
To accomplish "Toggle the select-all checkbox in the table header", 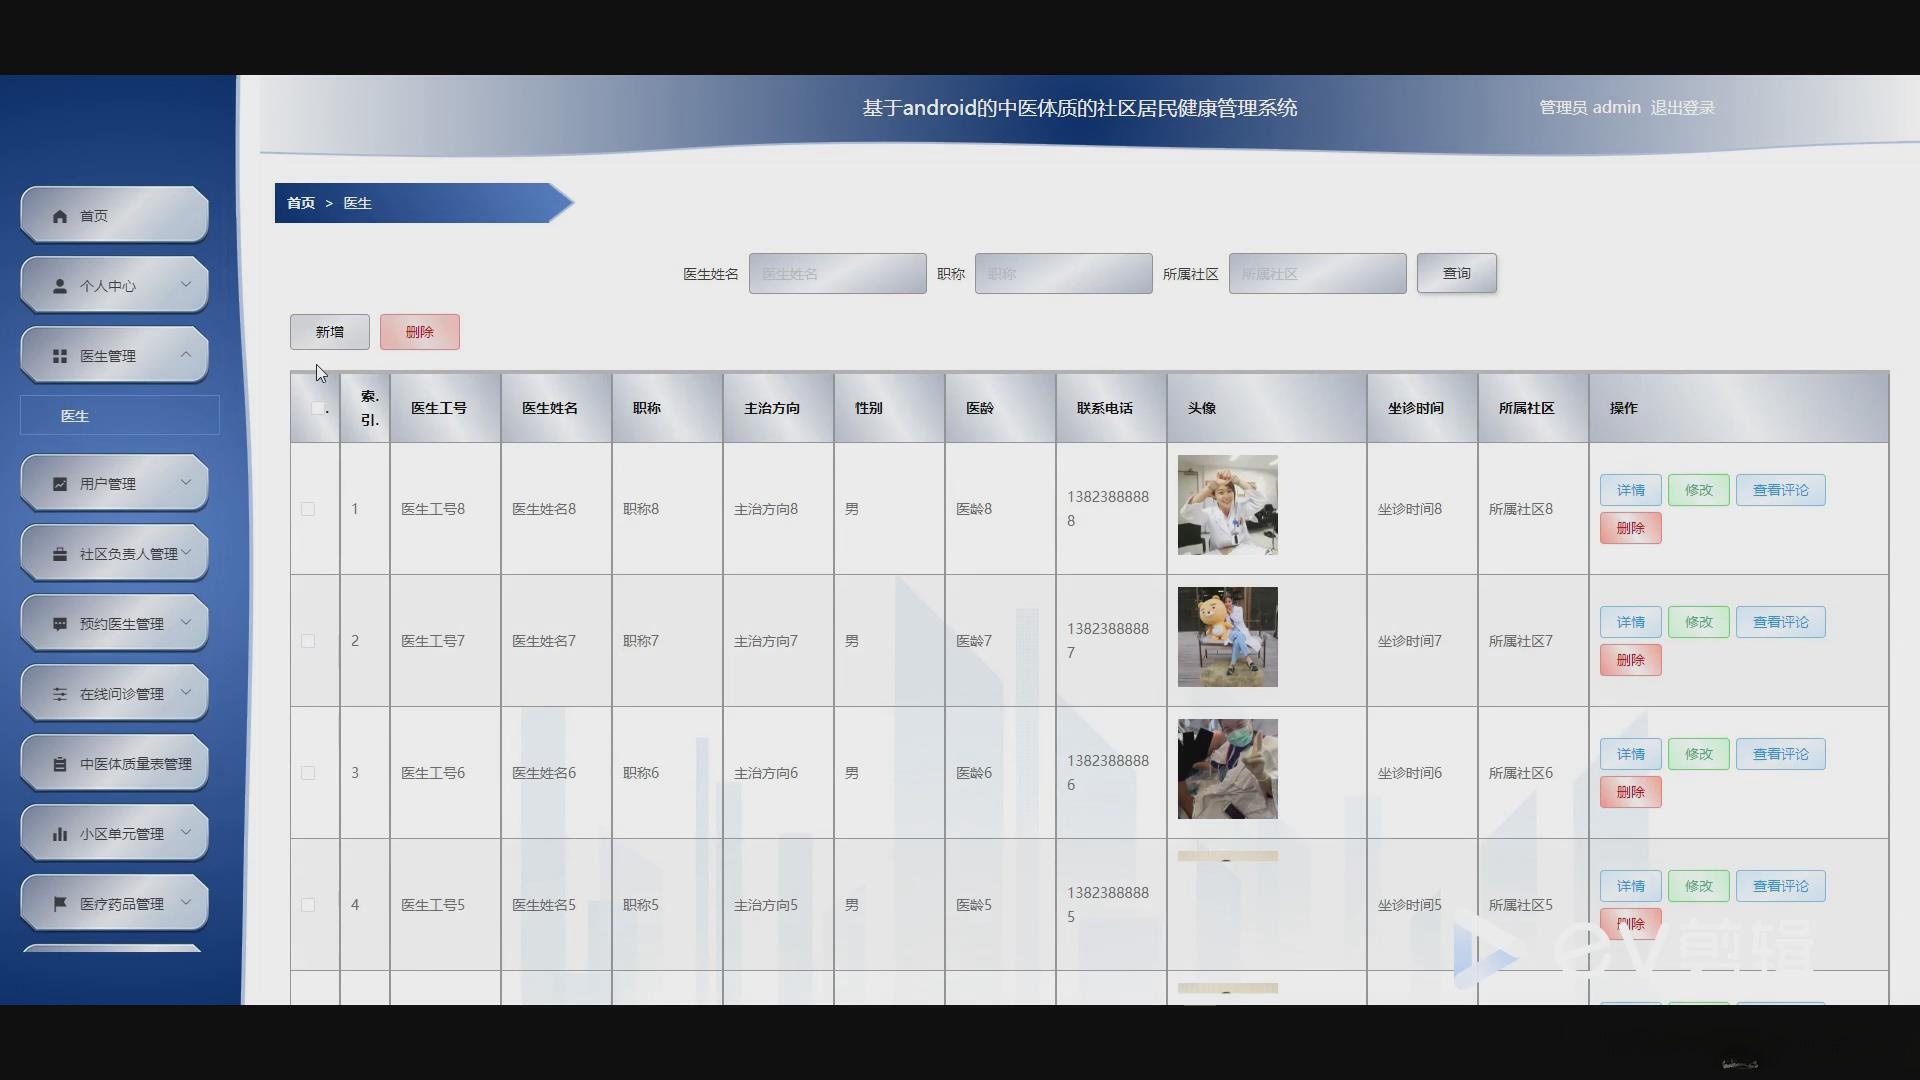I will point(317,408).
